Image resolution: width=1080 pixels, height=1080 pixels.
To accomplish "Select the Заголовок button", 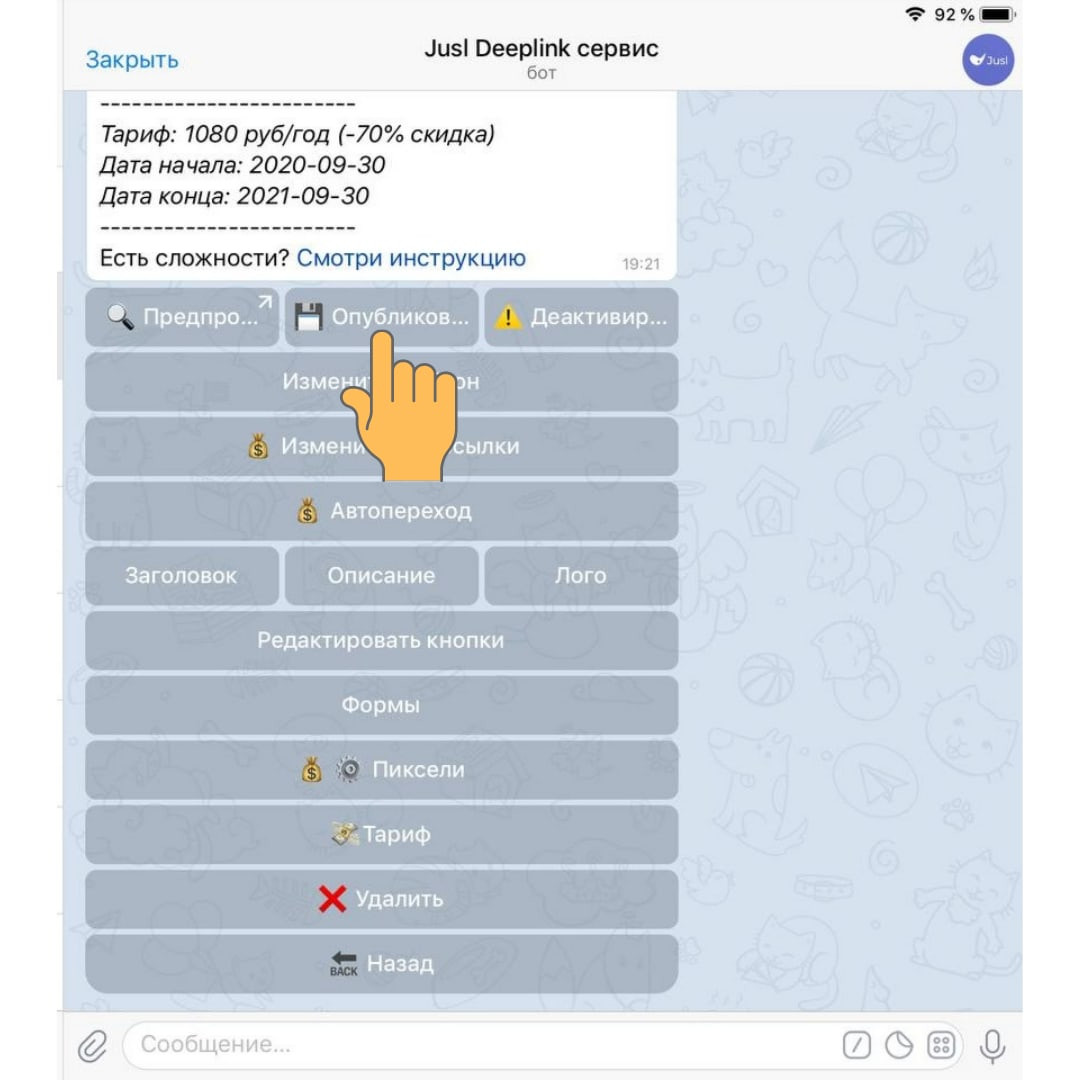I will tap(182, 576).
